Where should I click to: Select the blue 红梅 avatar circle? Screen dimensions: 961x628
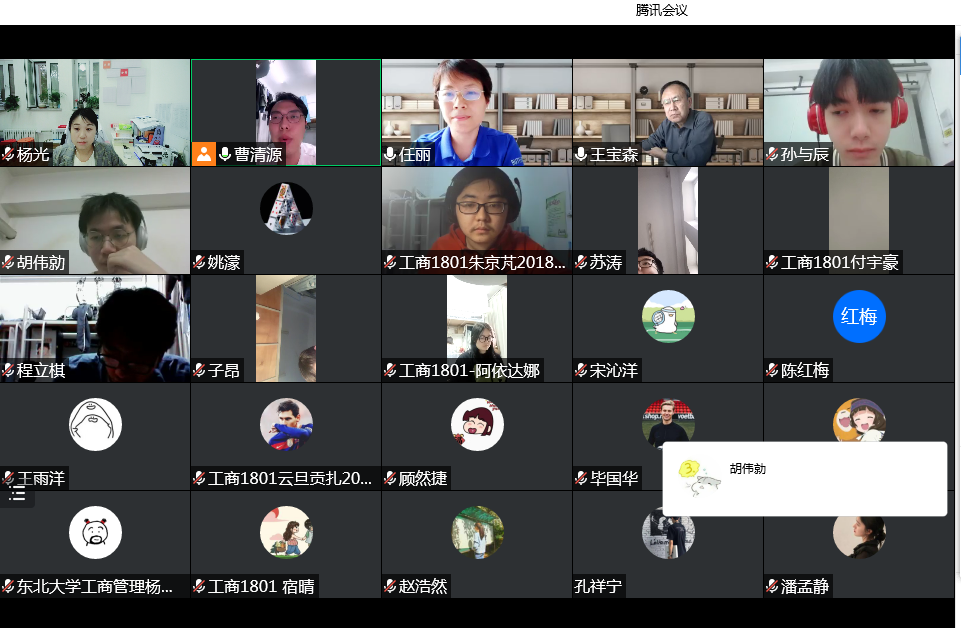859,317
